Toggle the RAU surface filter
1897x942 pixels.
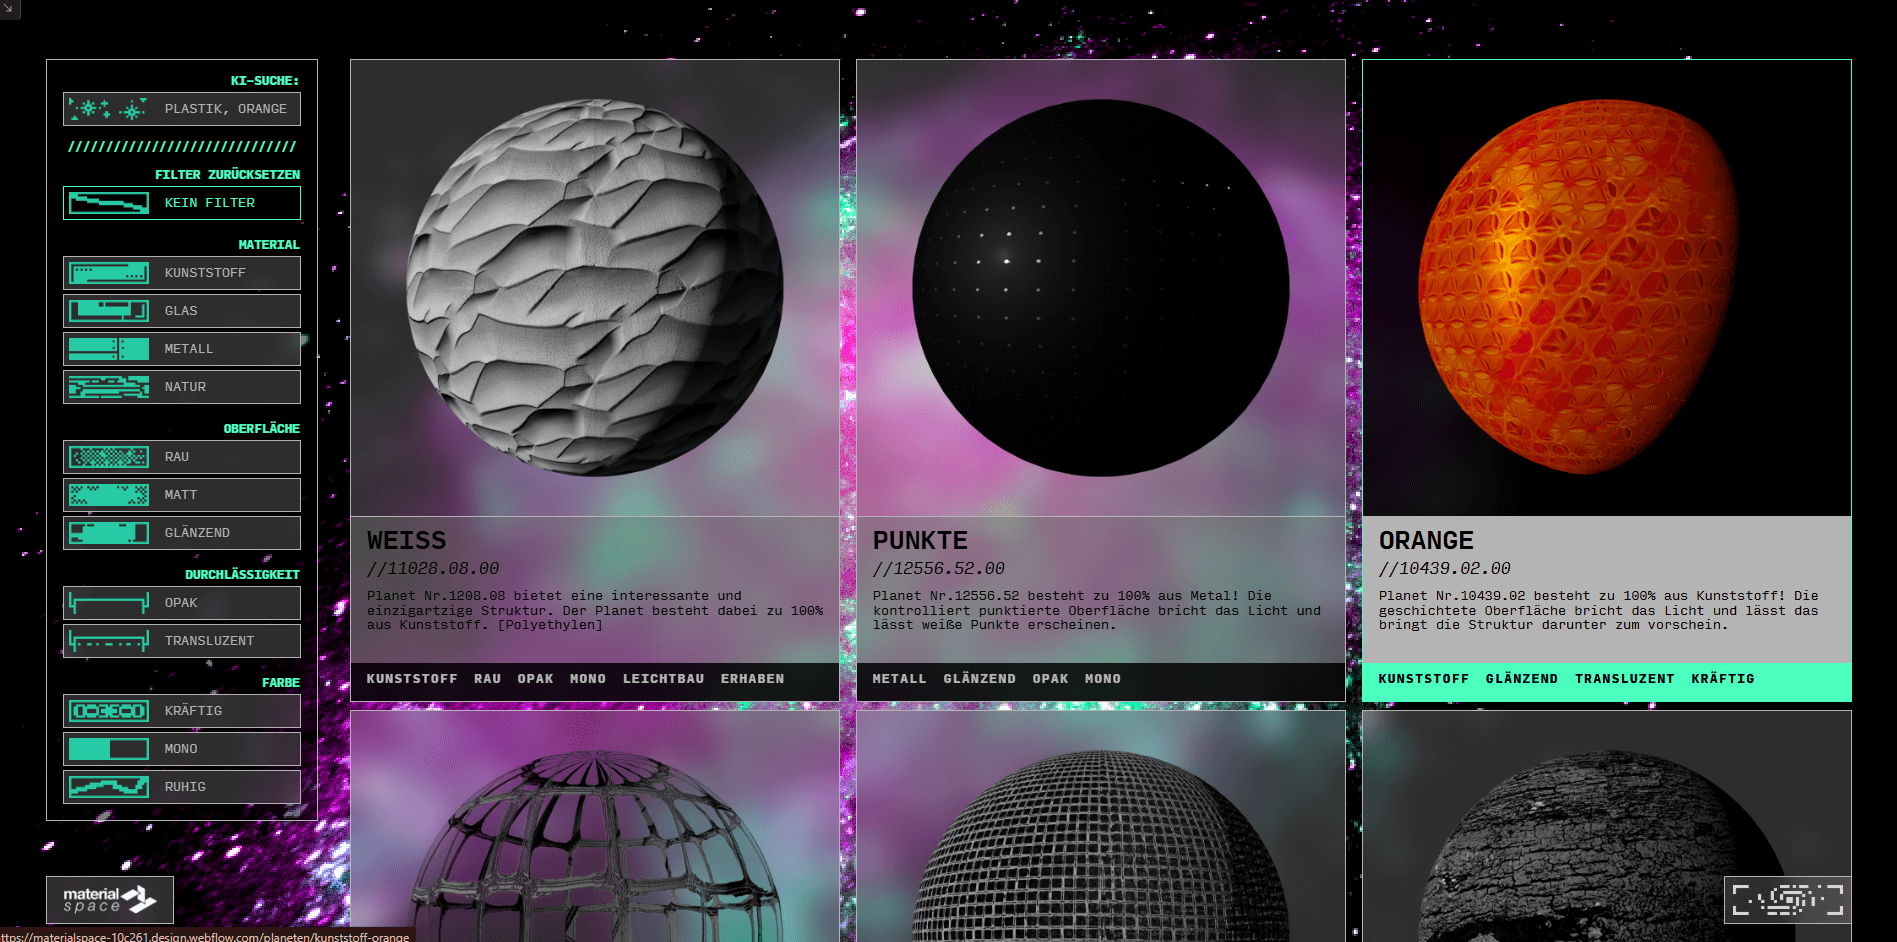[x=182, y=457]
